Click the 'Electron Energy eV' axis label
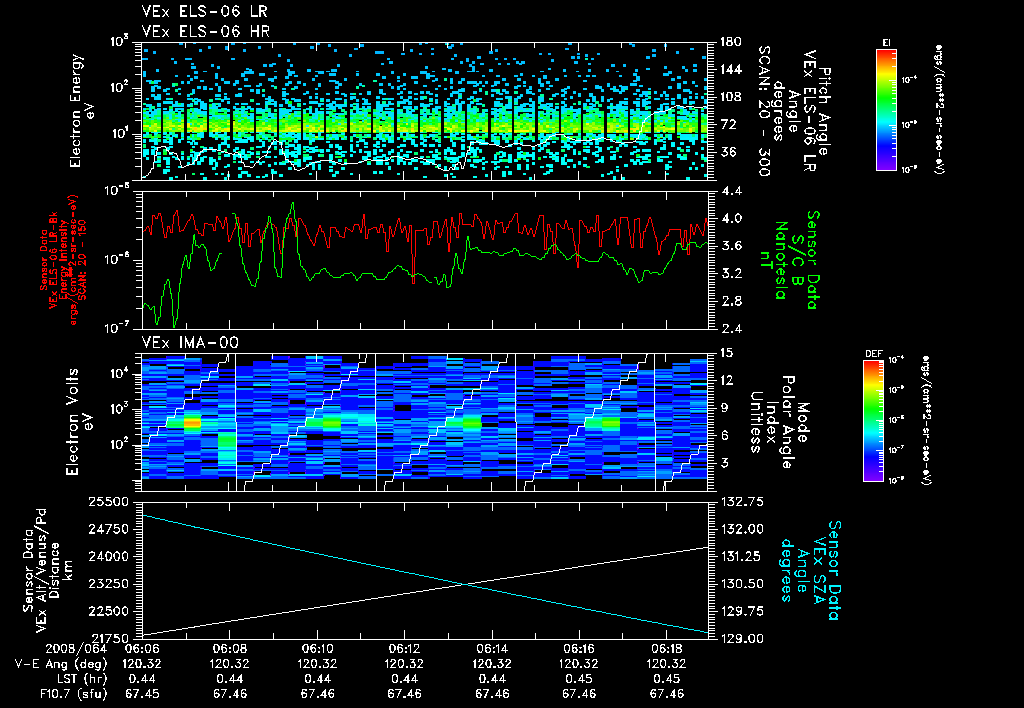Viewport: 1024px width, 708px height. [82, 111]
